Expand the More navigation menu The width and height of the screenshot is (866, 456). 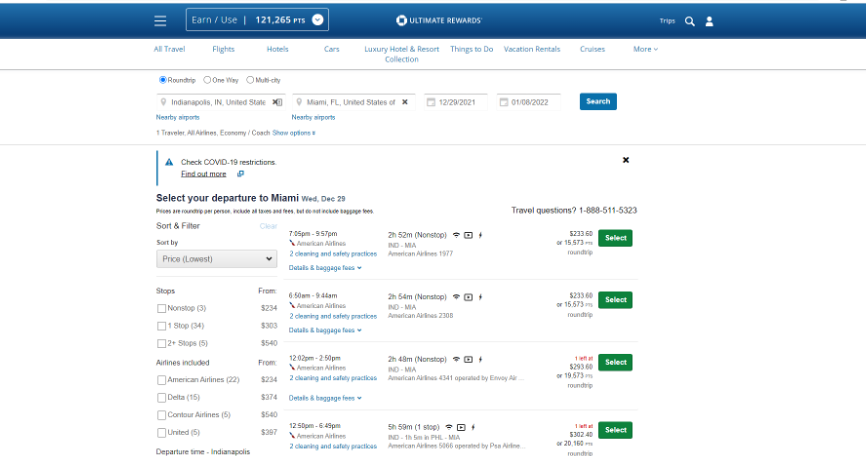(x=645, y=49)
